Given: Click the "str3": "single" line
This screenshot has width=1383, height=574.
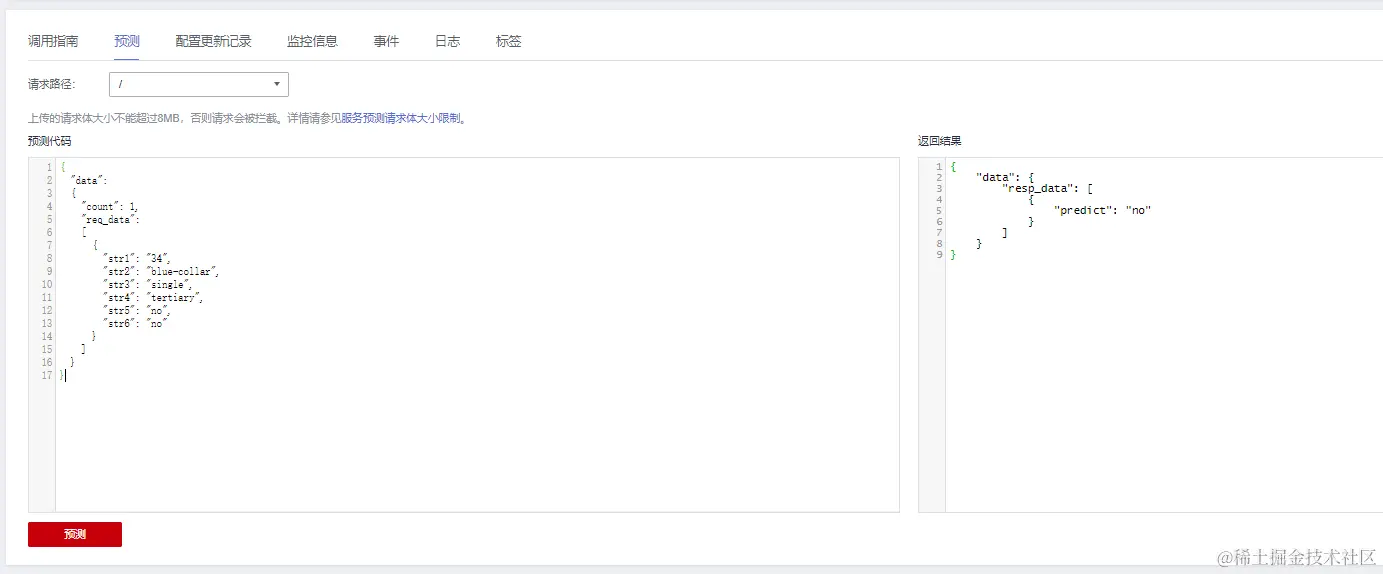Looking at the screenshot, I should point(147,284).
